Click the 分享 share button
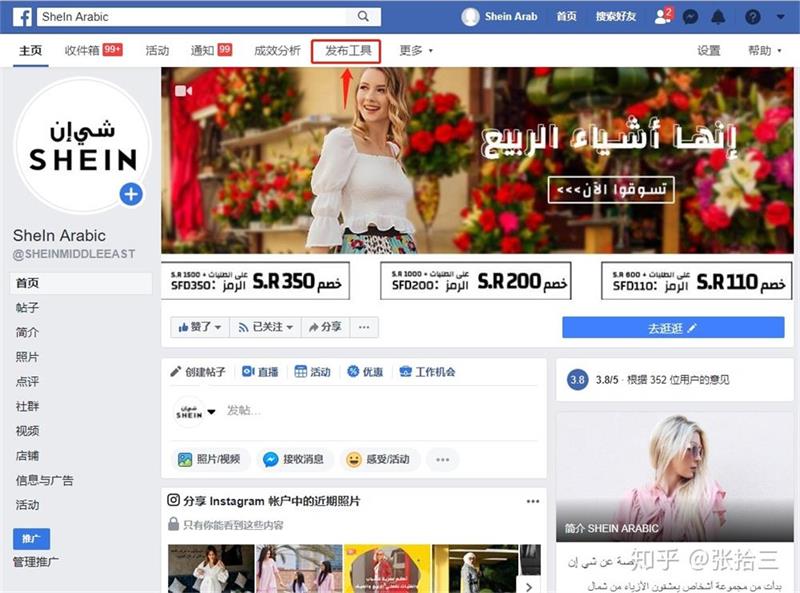The width and height of the screenshot is (800, 593). click(x=325, y=327)
